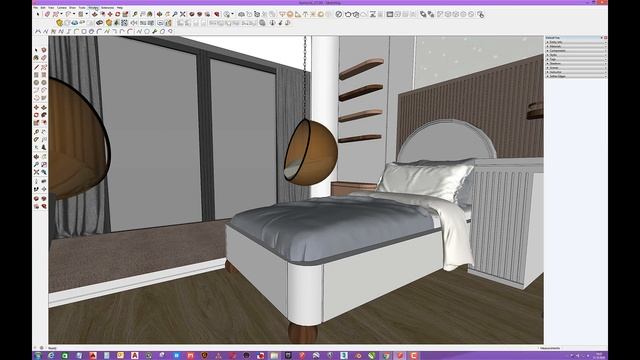Choose the Freehand tool in left toolbar
This screenshot has width=640, height=360.
click(x=44, y=67)
